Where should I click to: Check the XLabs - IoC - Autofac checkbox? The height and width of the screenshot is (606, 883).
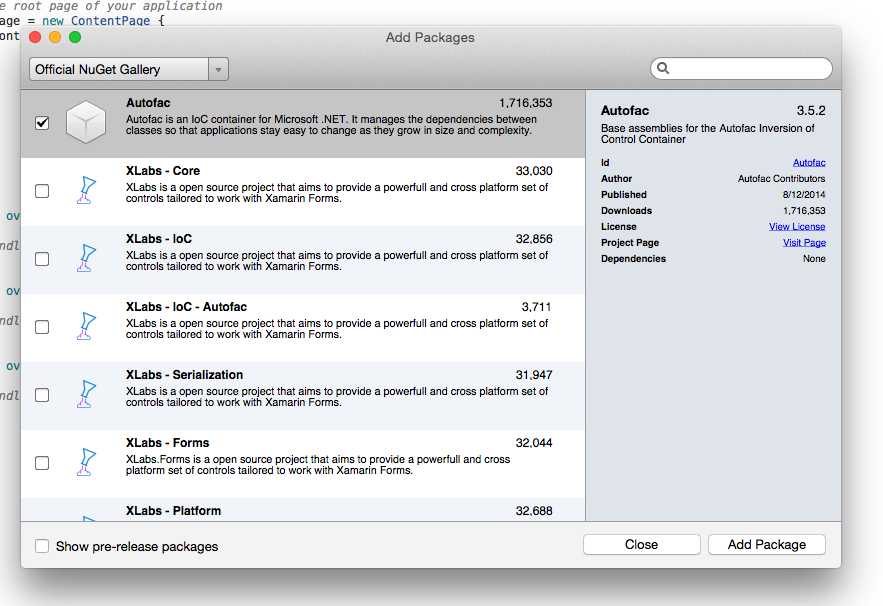tap(42, 327)
